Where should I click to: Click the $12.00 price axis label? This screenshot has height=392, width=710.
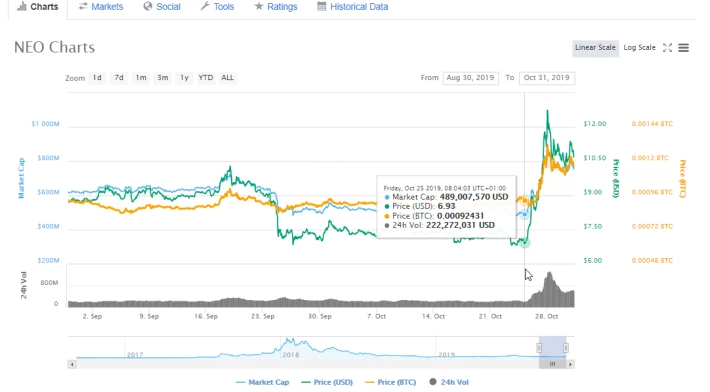point(595,124)
